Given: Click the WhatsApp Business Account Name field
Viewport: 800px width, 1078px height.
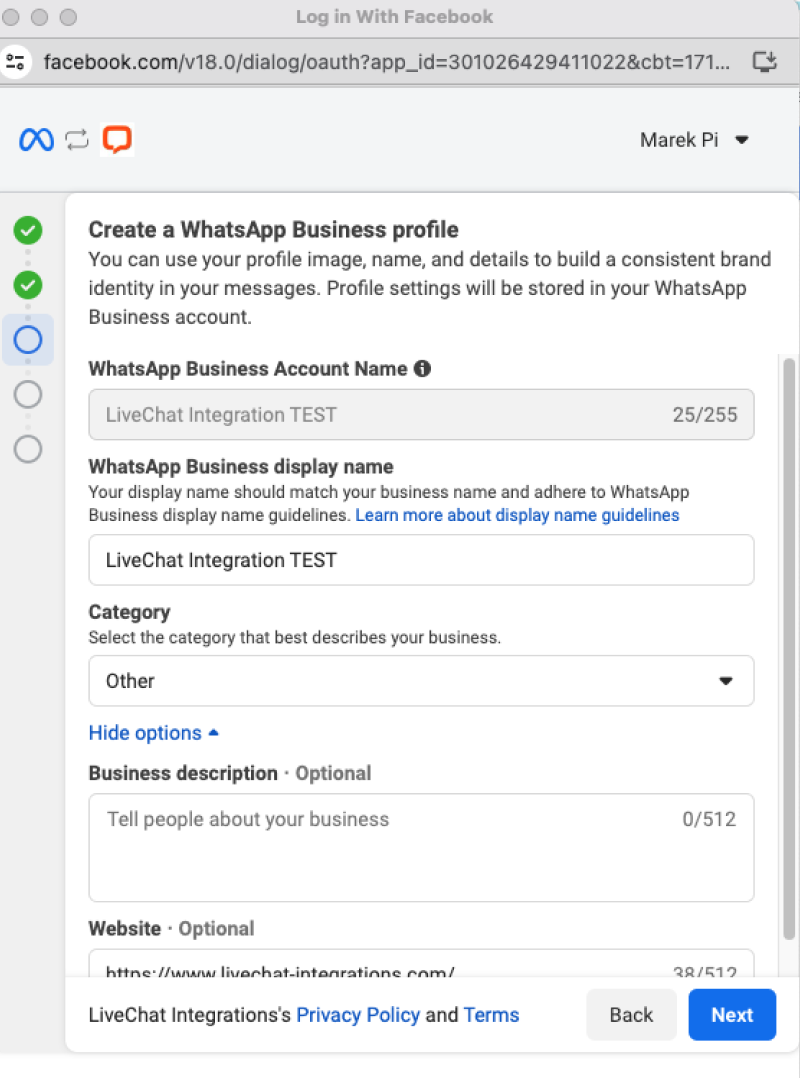Looking at the screenshot, I should point(421,415).
